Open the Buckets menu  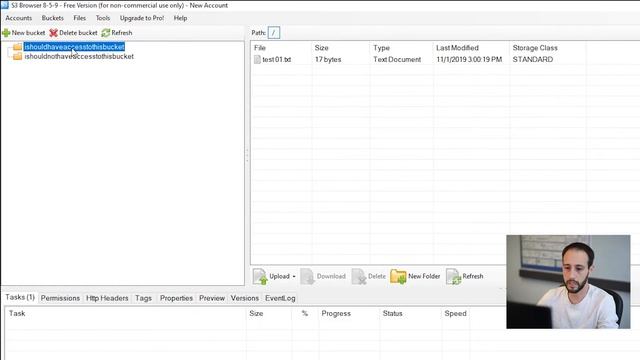(53, 18)
